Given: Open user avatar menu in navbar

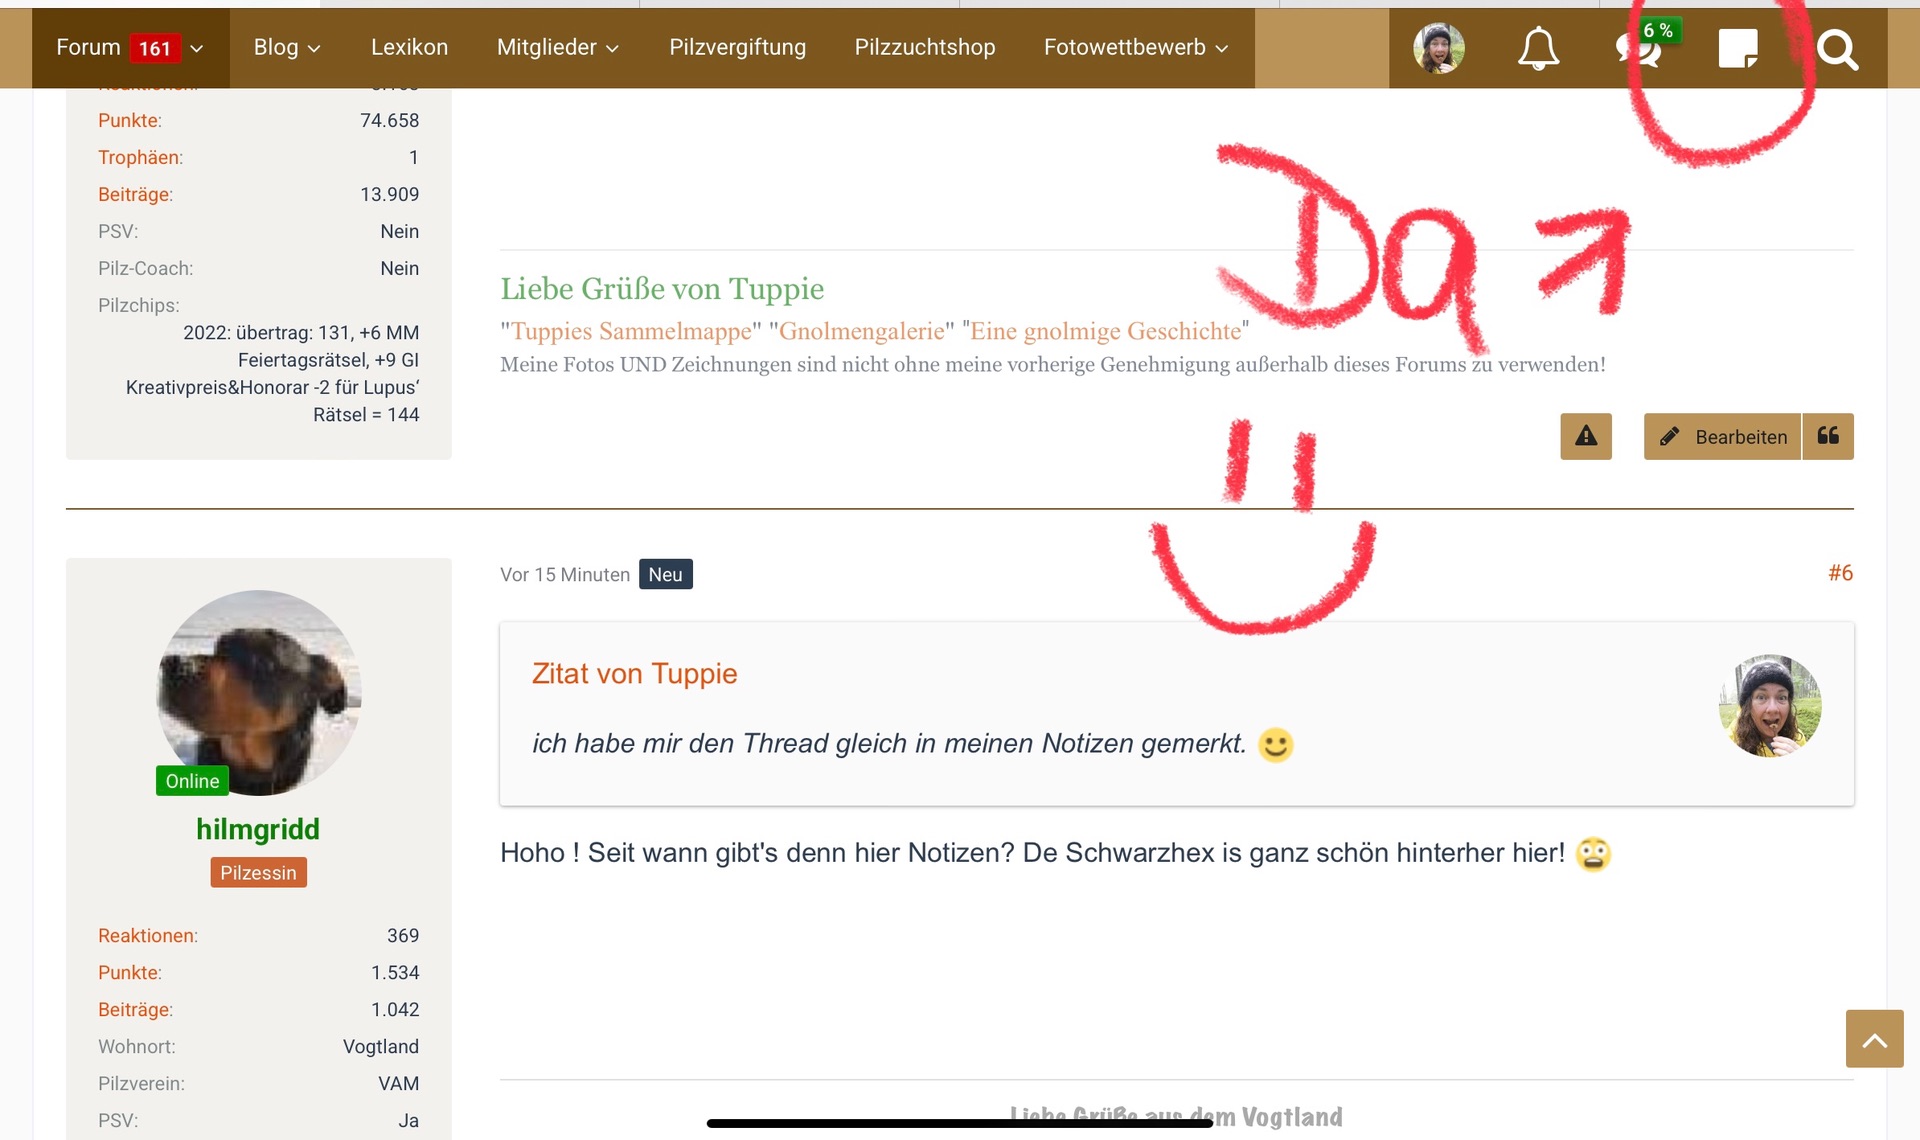Looking at the screenshot, I should [x=1438, y=48].
